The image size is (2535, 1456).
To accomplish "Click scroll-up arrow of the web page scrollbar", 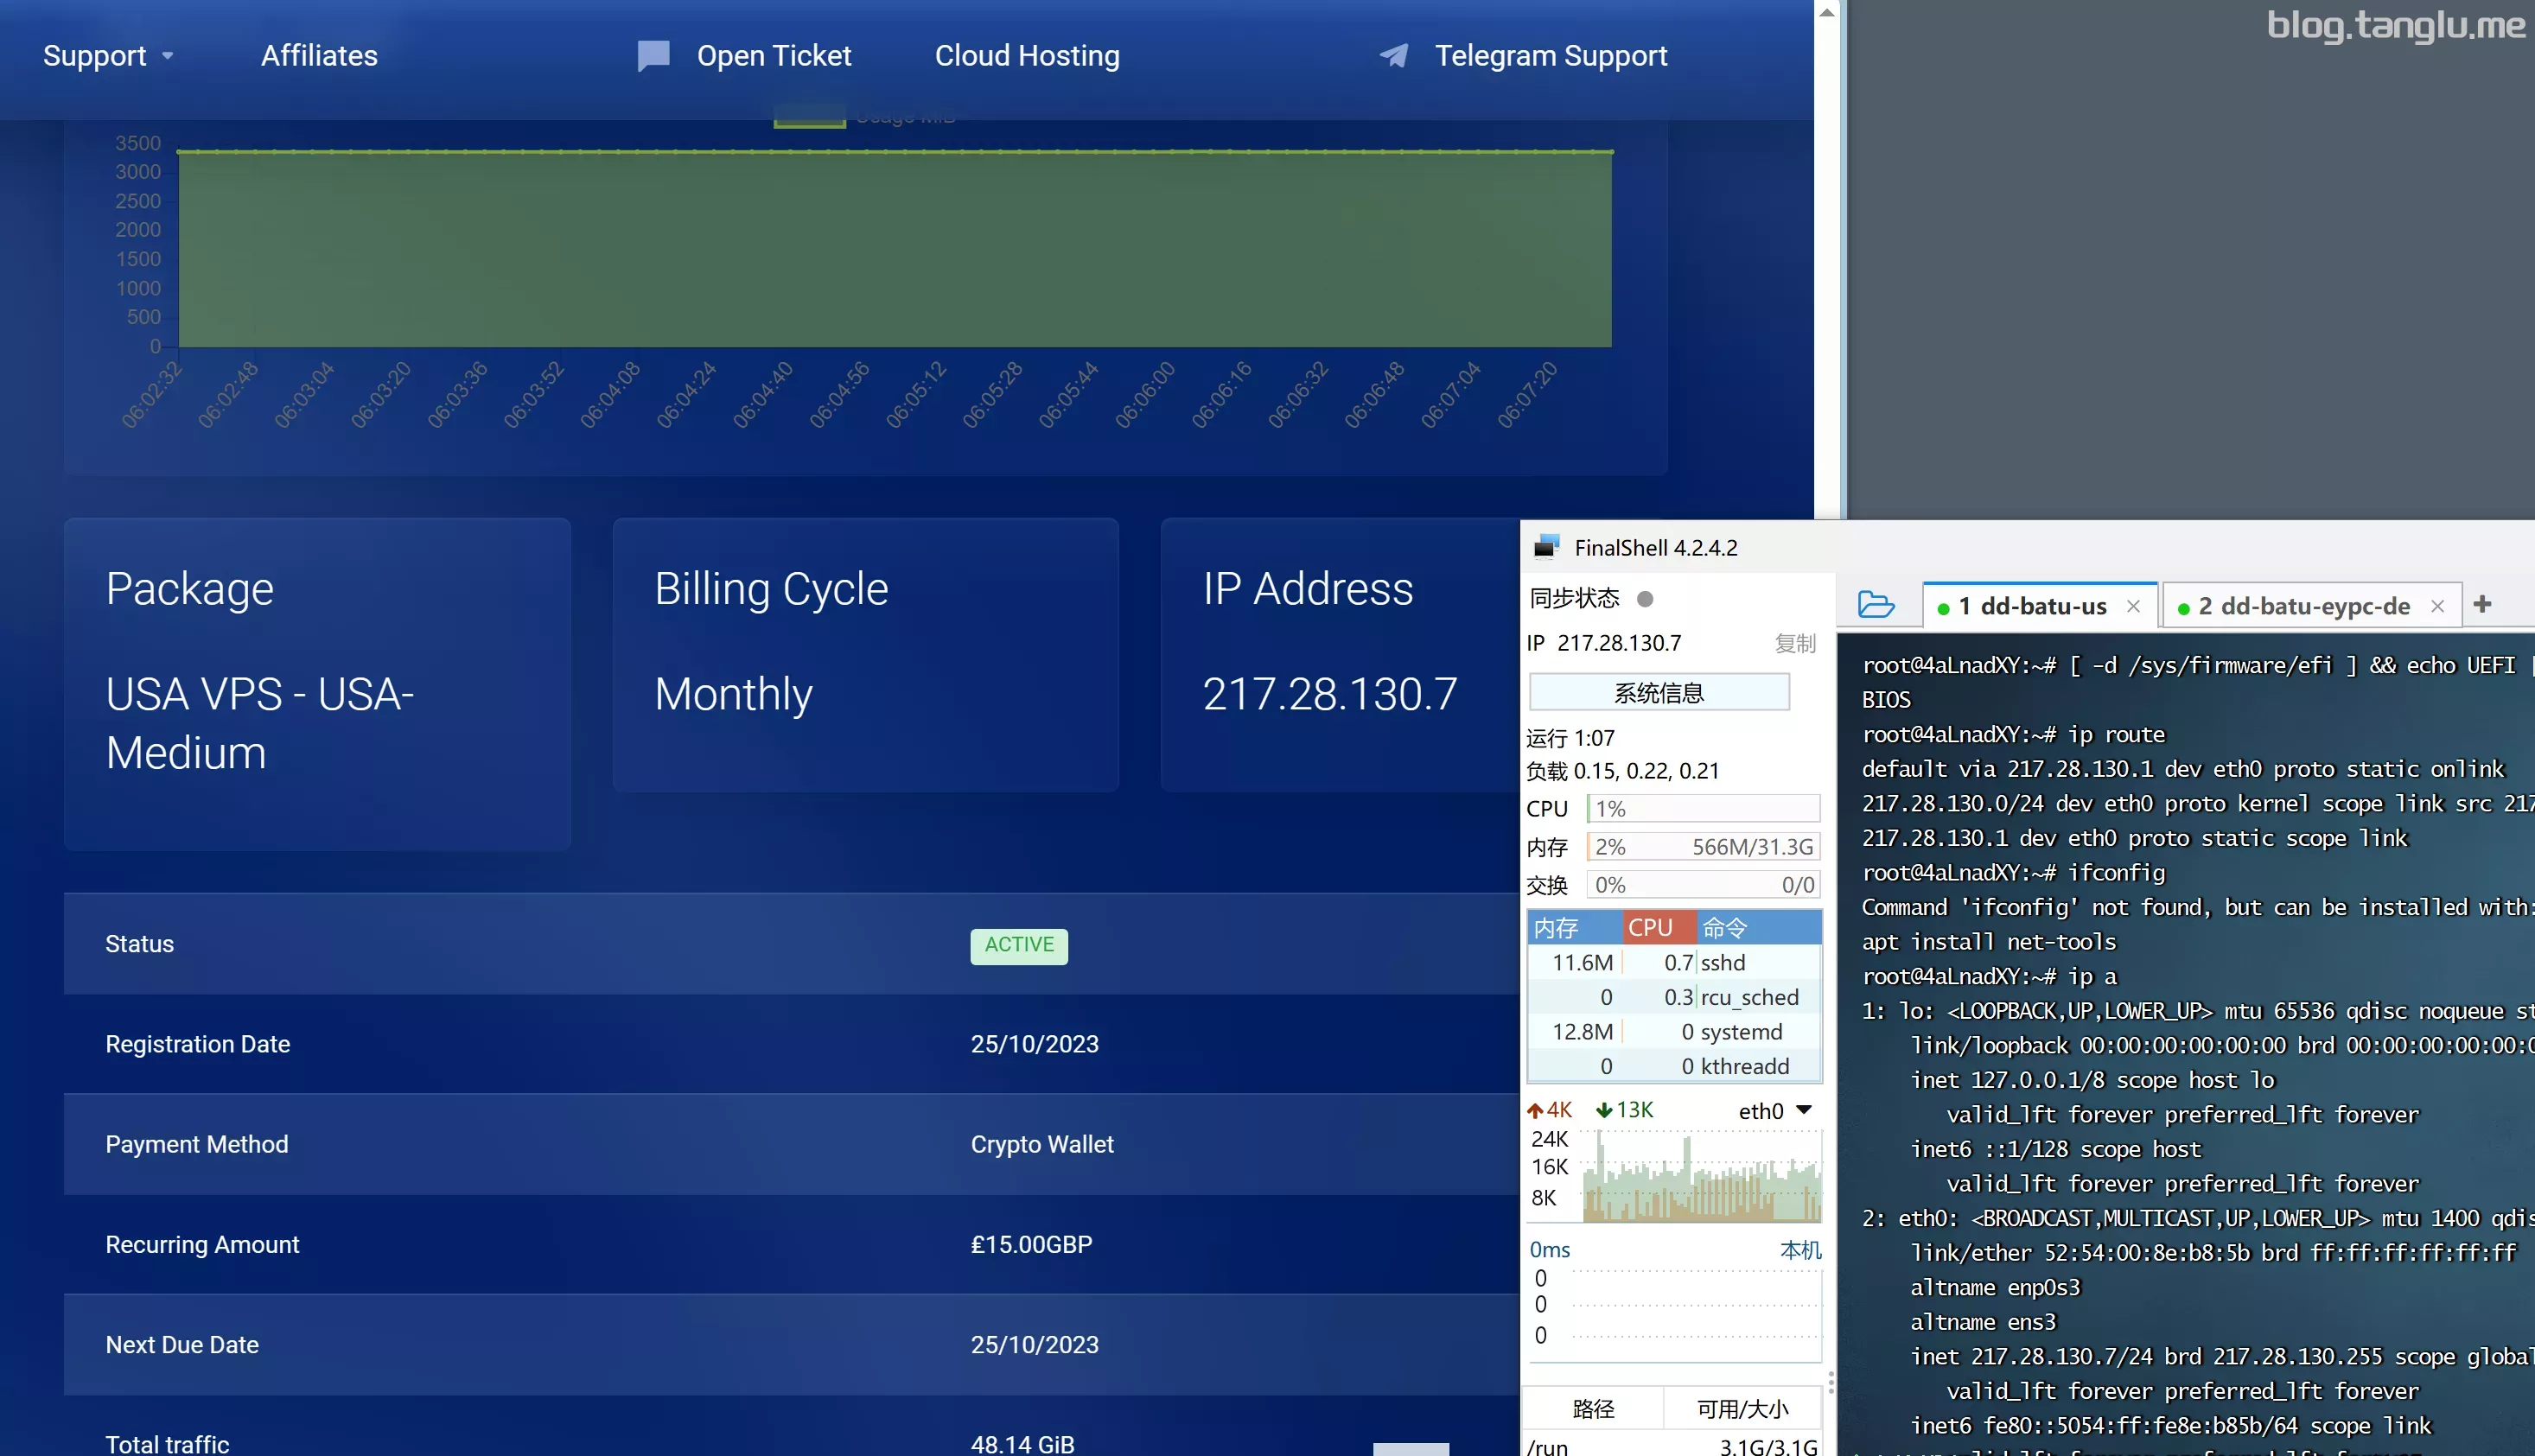I will click(1827, 13).
